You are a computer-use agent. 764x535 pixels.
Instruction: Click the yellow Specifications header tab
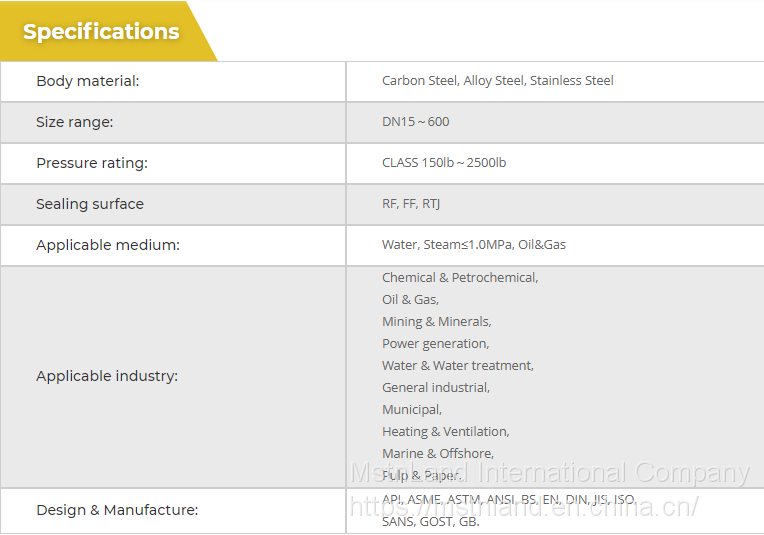click(101, 32)
